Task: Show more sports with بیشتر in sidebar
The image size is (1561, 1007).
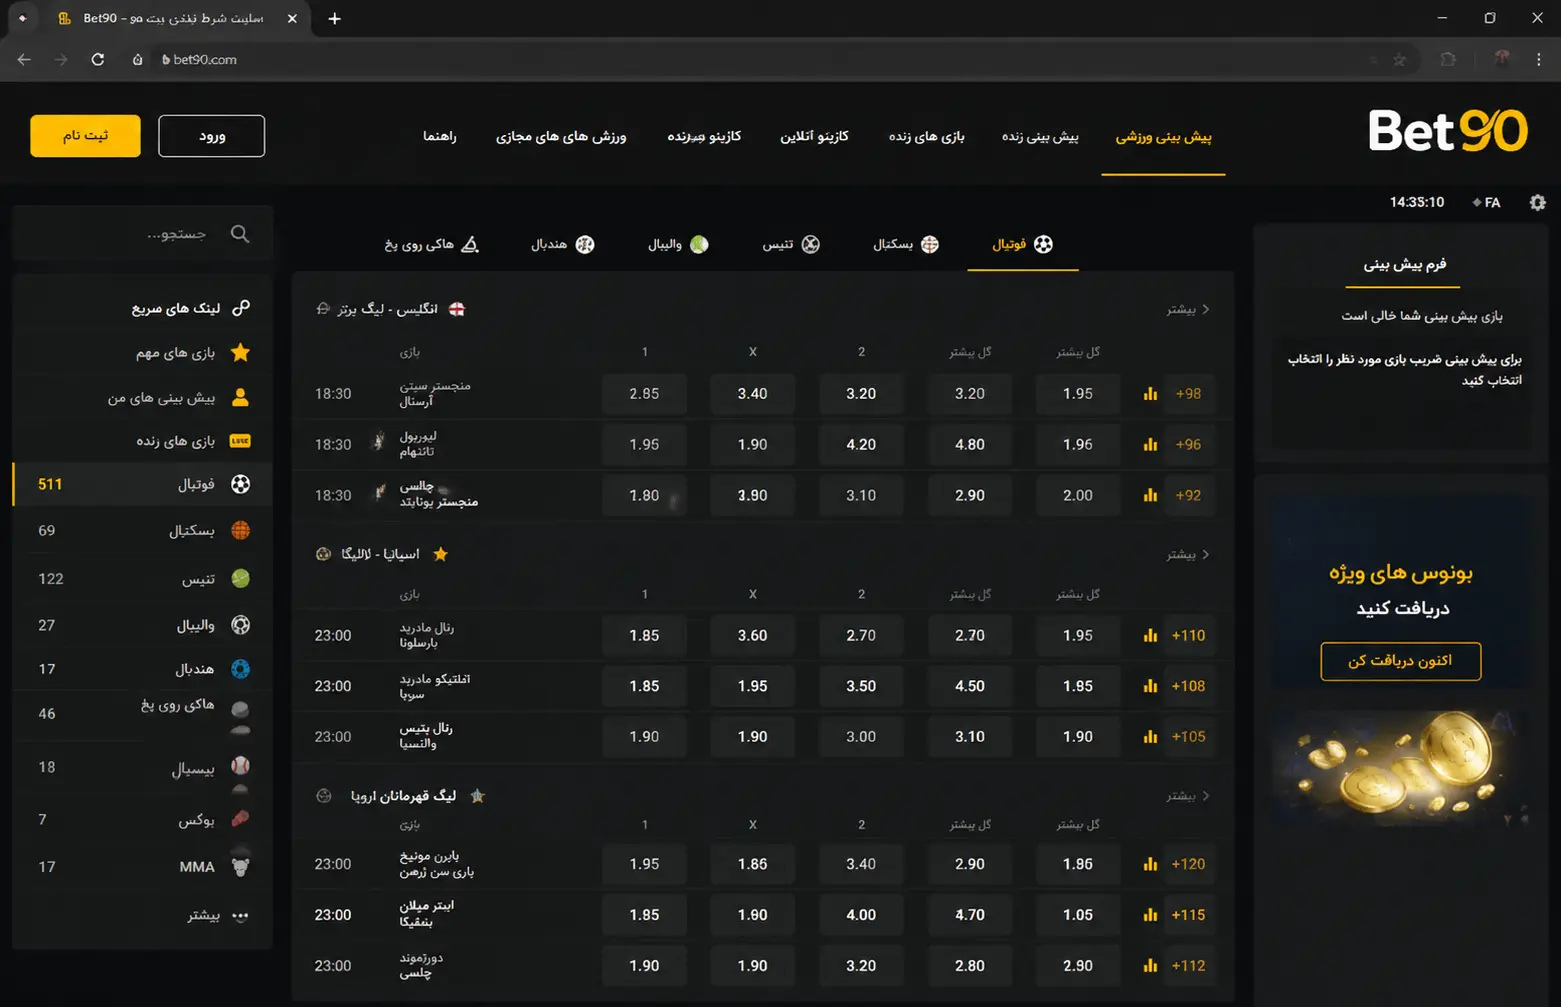Action: pyautogui.click(x=218, y=915)
